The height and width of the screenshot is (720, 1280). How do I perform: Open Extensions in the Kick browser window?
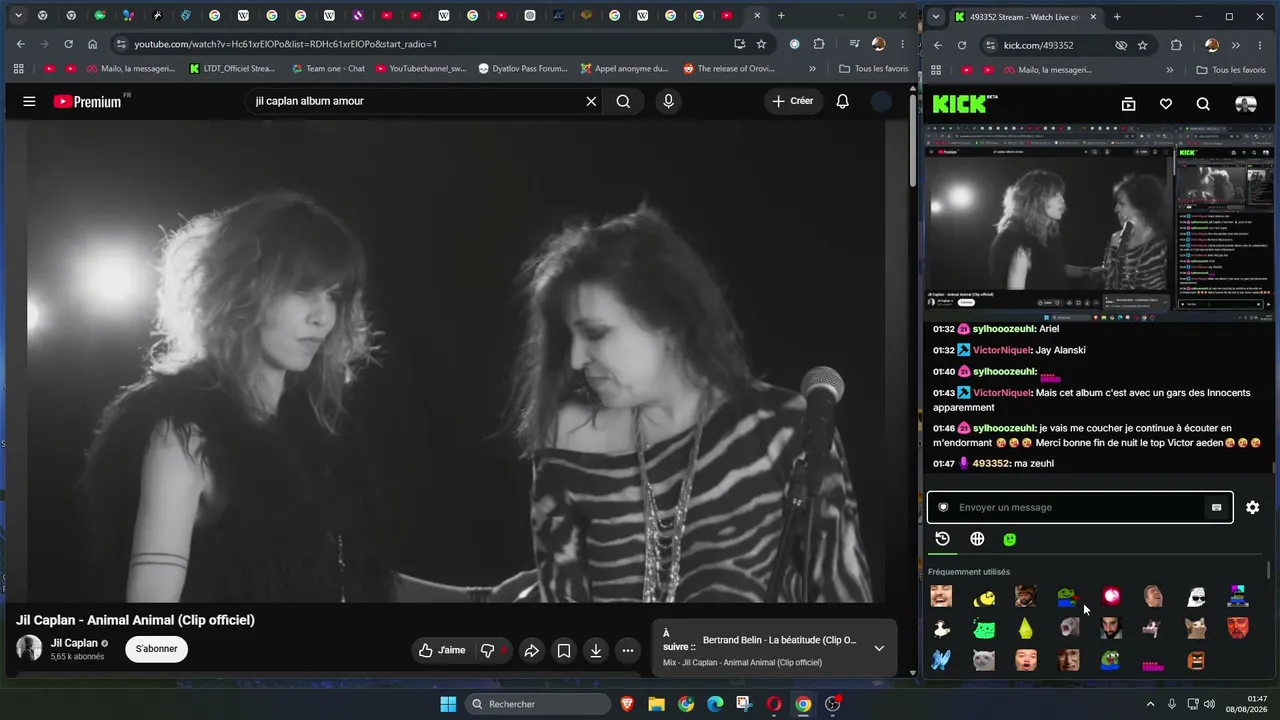click(1176, 45)
